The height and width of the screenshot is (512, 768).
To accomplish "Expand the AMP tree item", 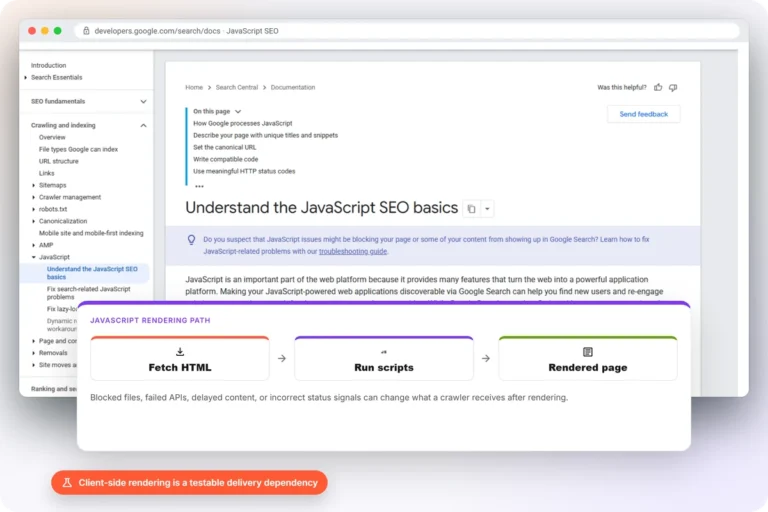I will click(x=33, y=245).
